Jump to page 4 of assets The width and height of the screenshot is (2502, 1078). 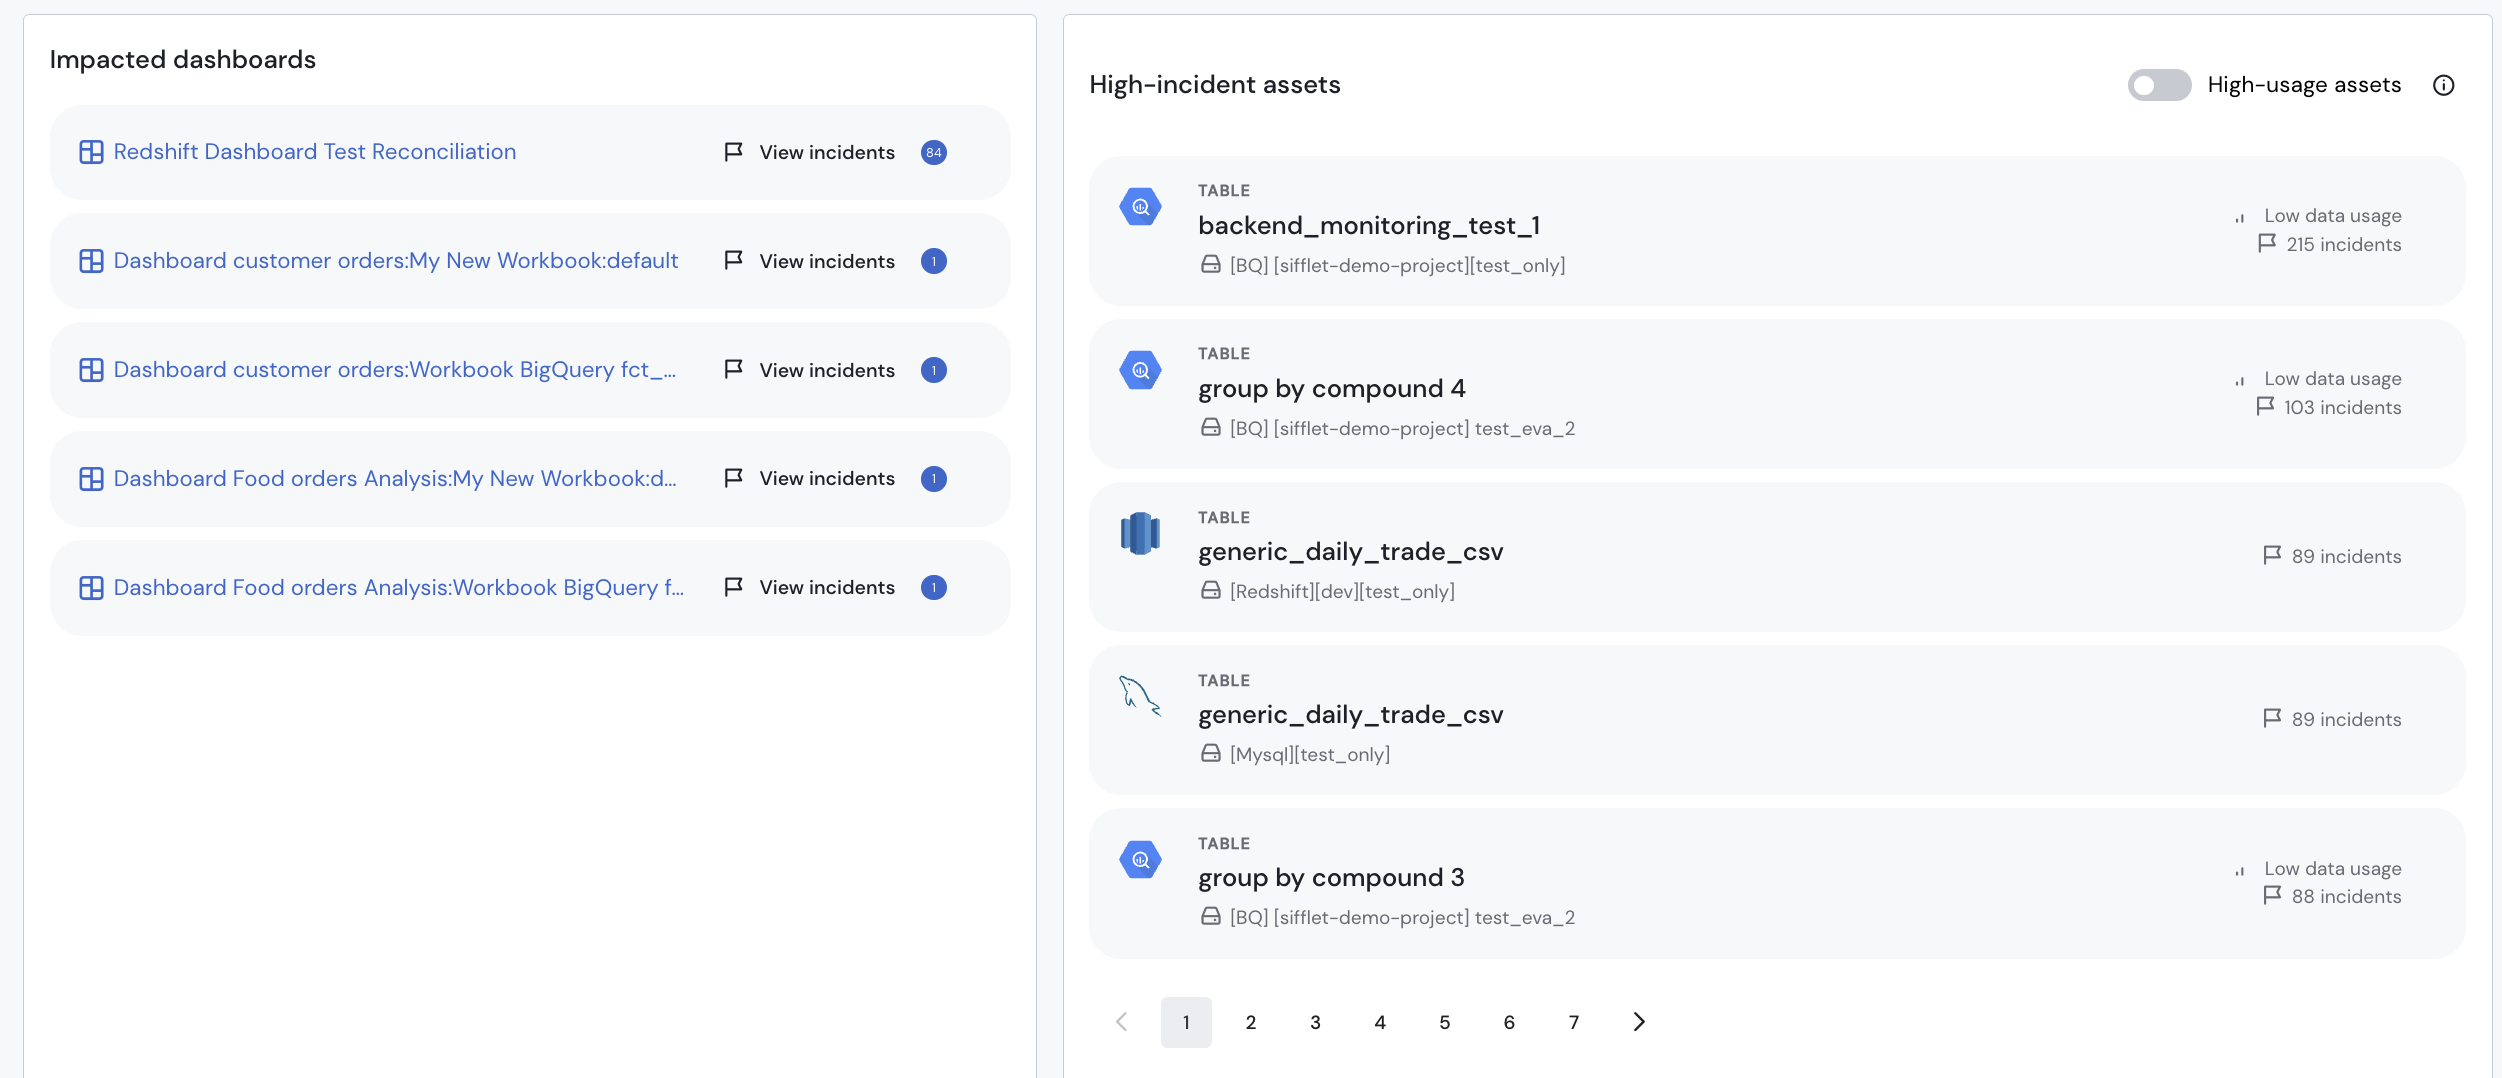[x=1379, y=1021]
